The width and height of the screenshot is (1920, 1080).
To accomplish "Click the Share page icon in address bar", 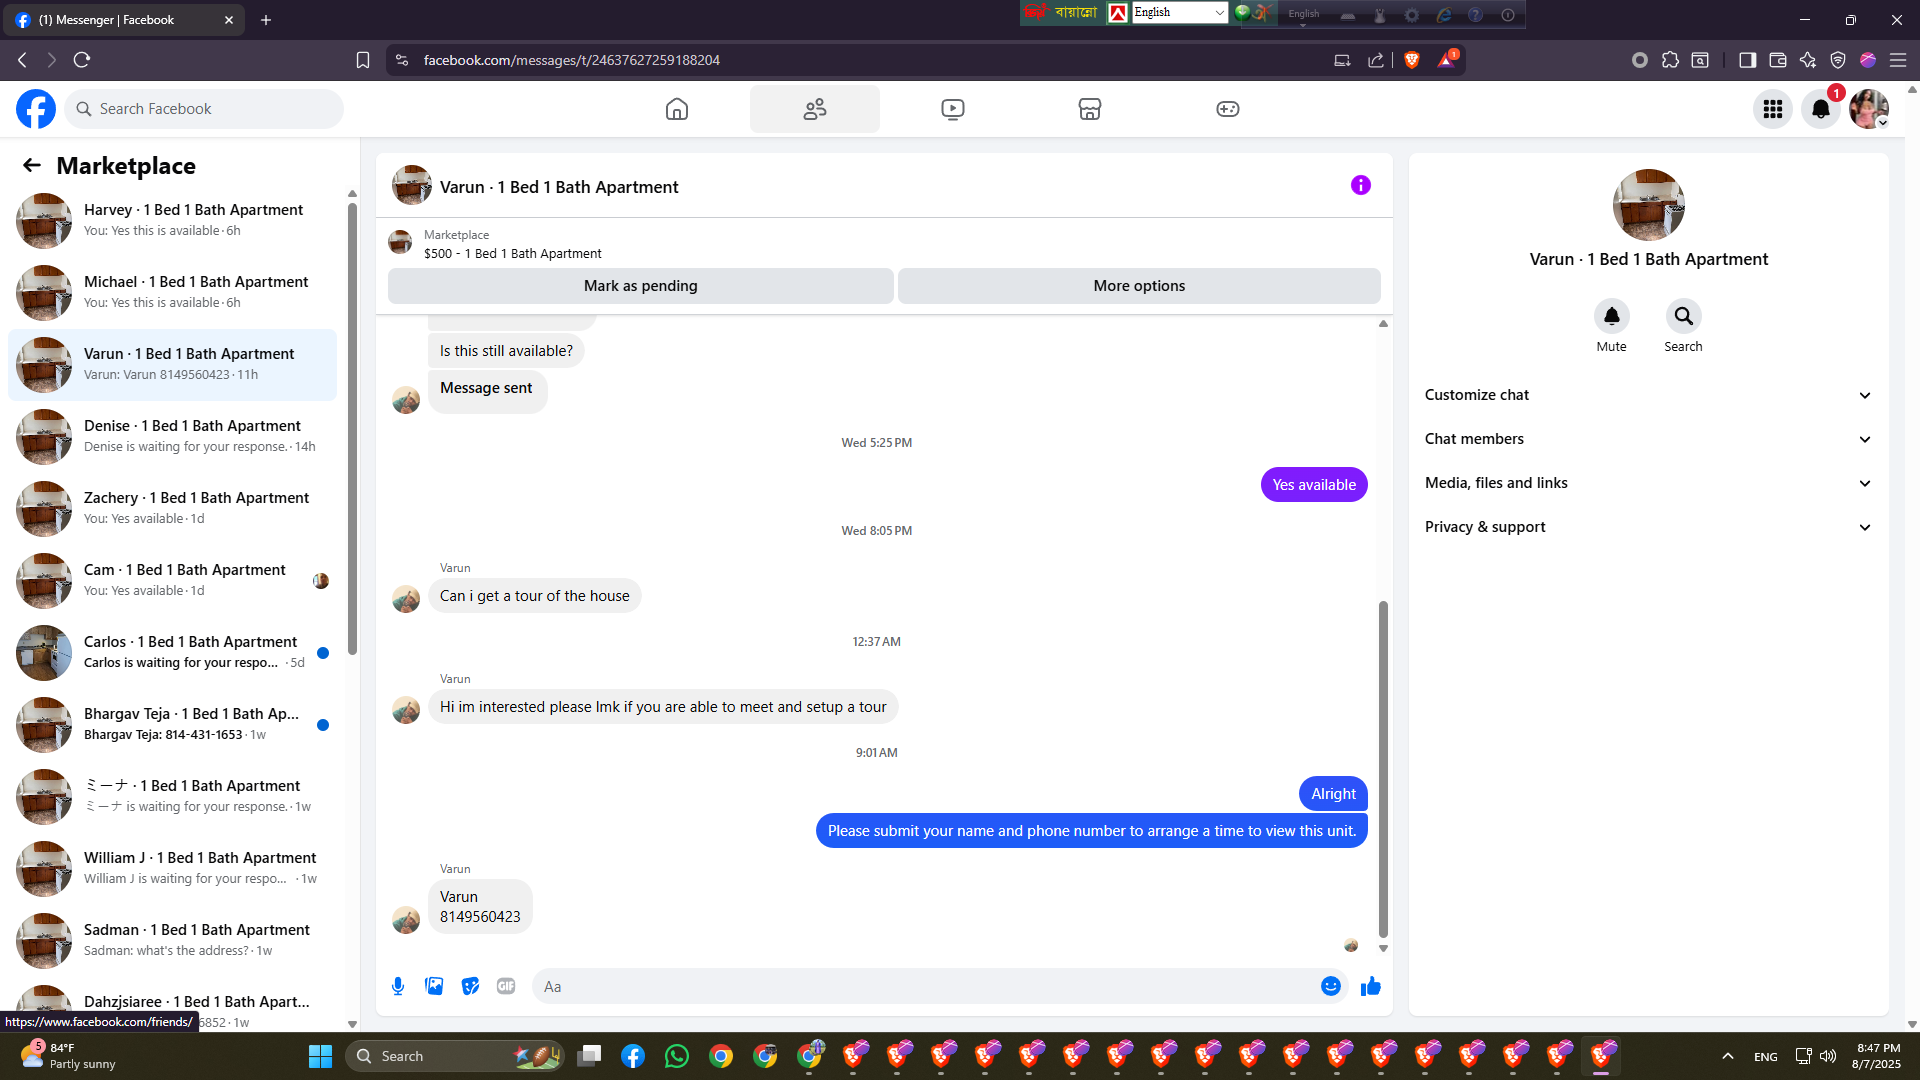I will coord(1376,60).
